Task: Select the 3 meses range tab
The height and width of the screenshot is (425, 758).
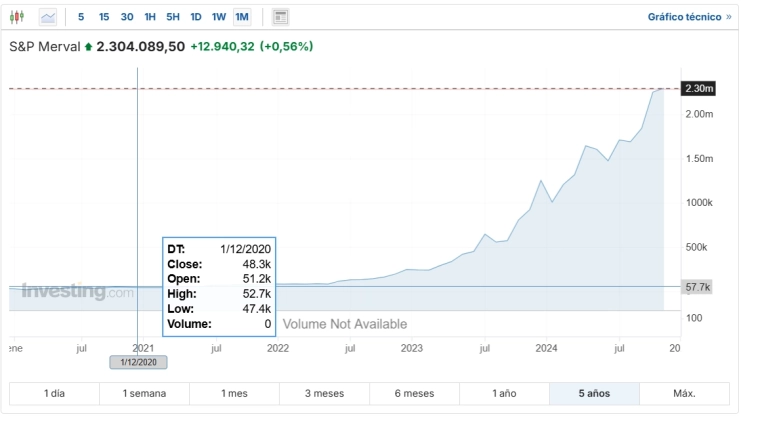Action: tap(324, 394)
